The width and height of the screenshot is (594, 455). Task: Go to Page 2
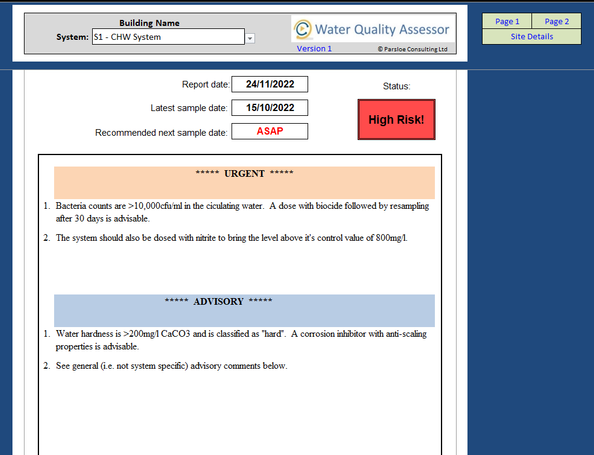556,21
